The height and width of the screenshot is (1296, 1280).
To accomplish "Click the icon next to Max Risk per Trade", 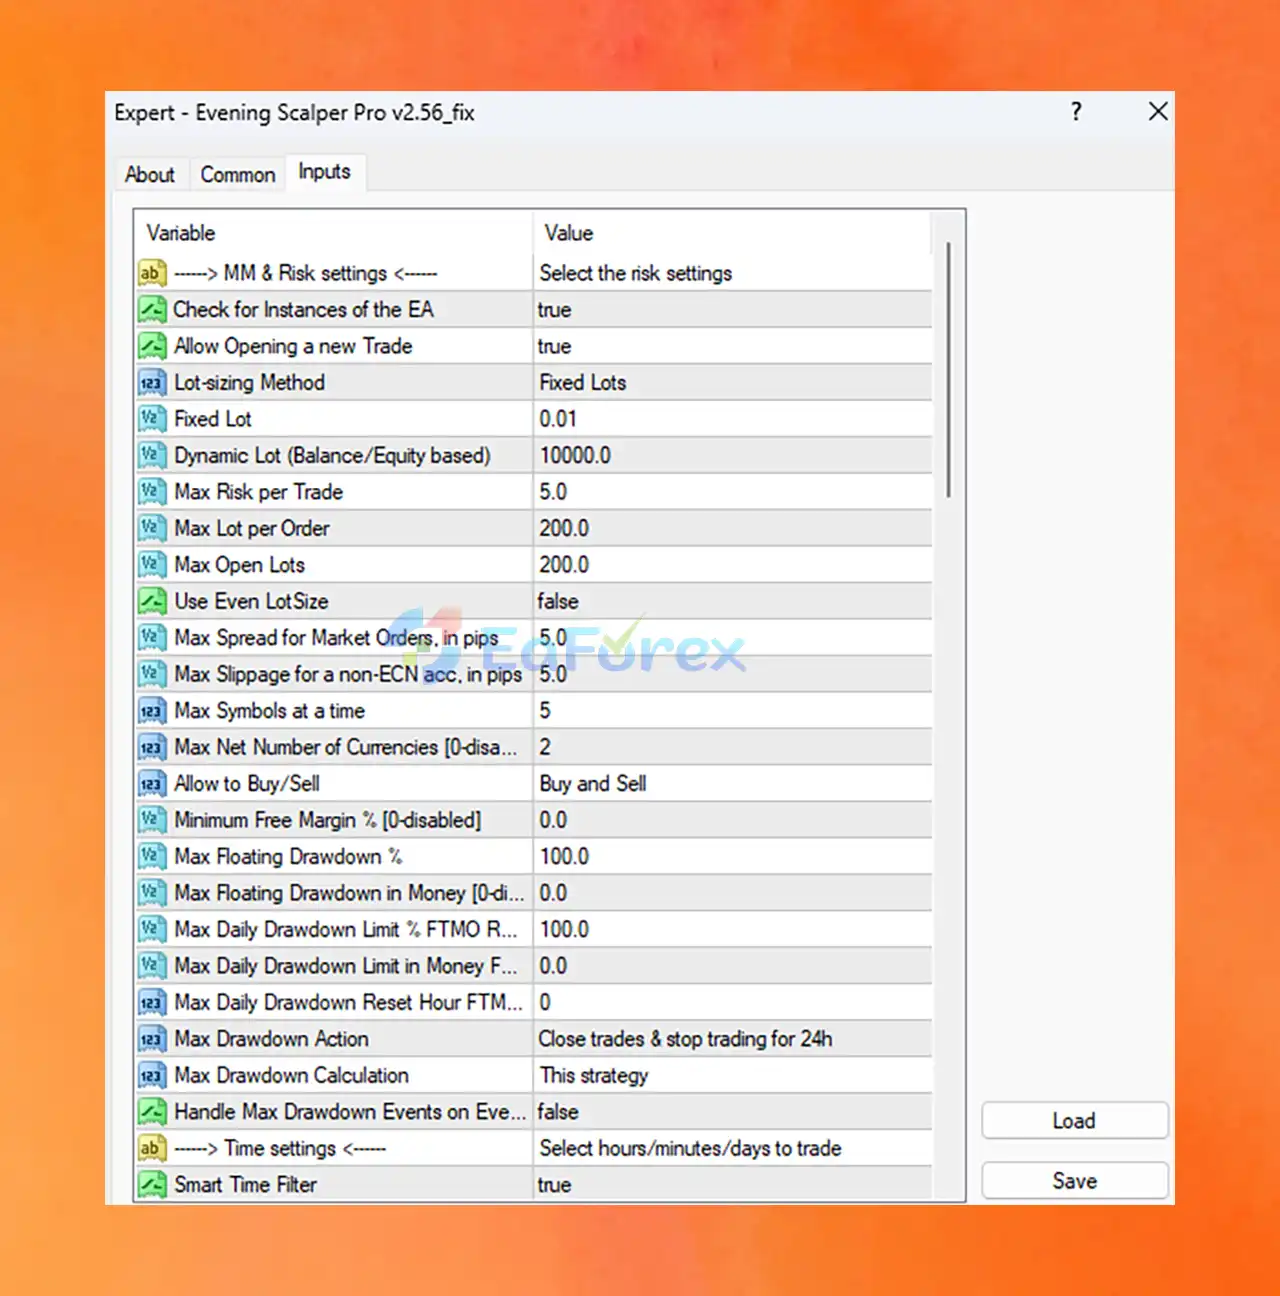I will click(151, 492).
